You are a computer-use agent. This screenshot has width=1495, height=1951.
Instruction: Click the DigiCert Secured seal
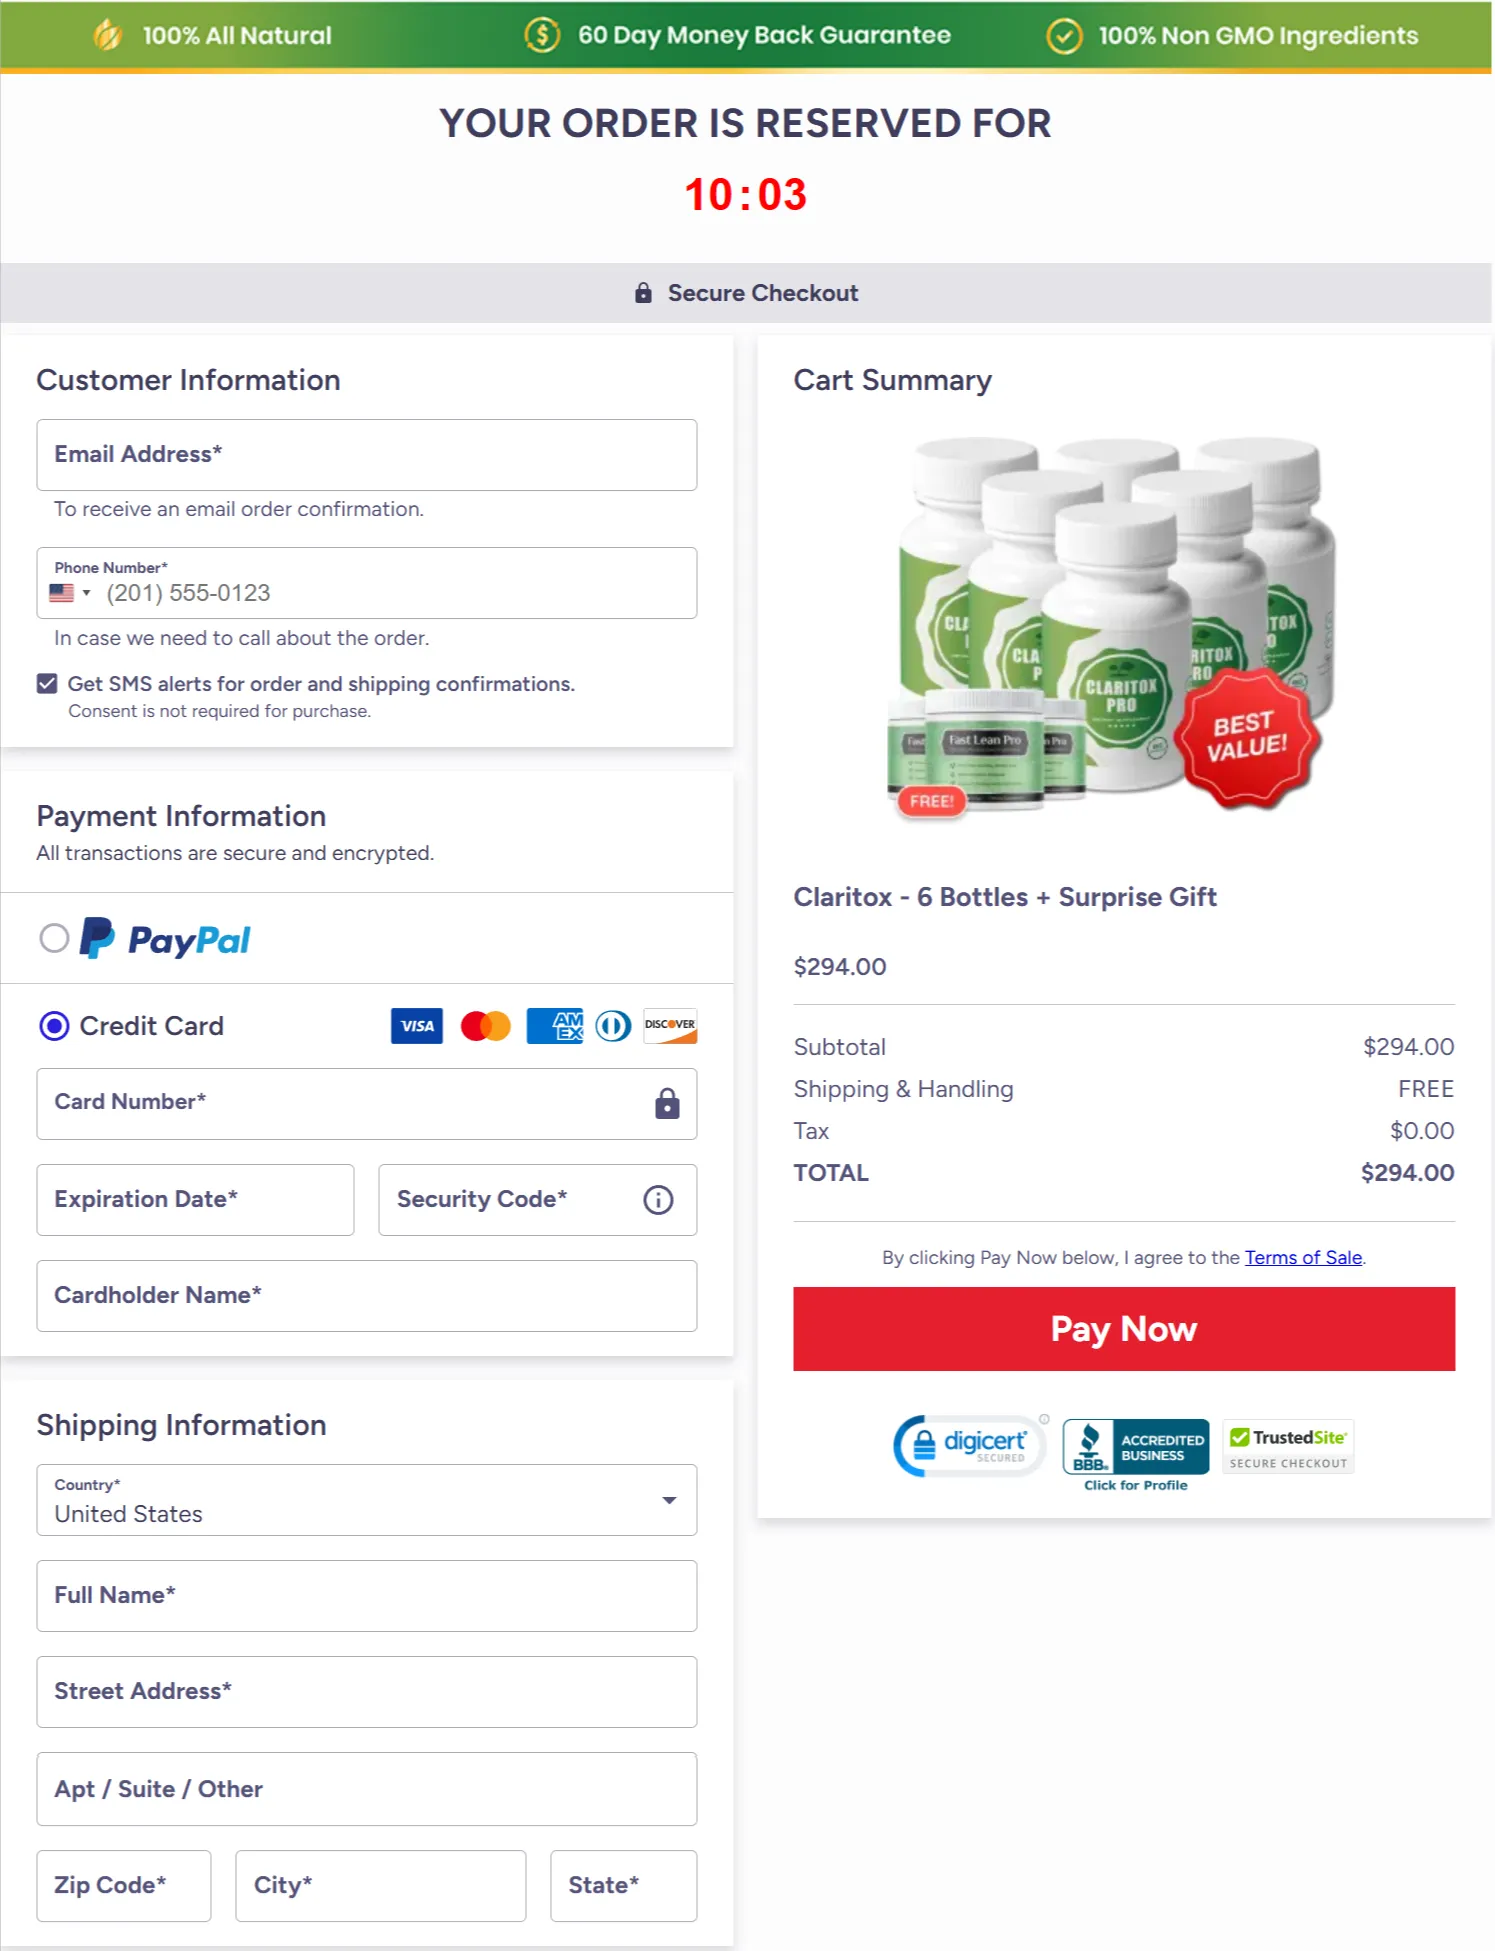point(966,1444)
